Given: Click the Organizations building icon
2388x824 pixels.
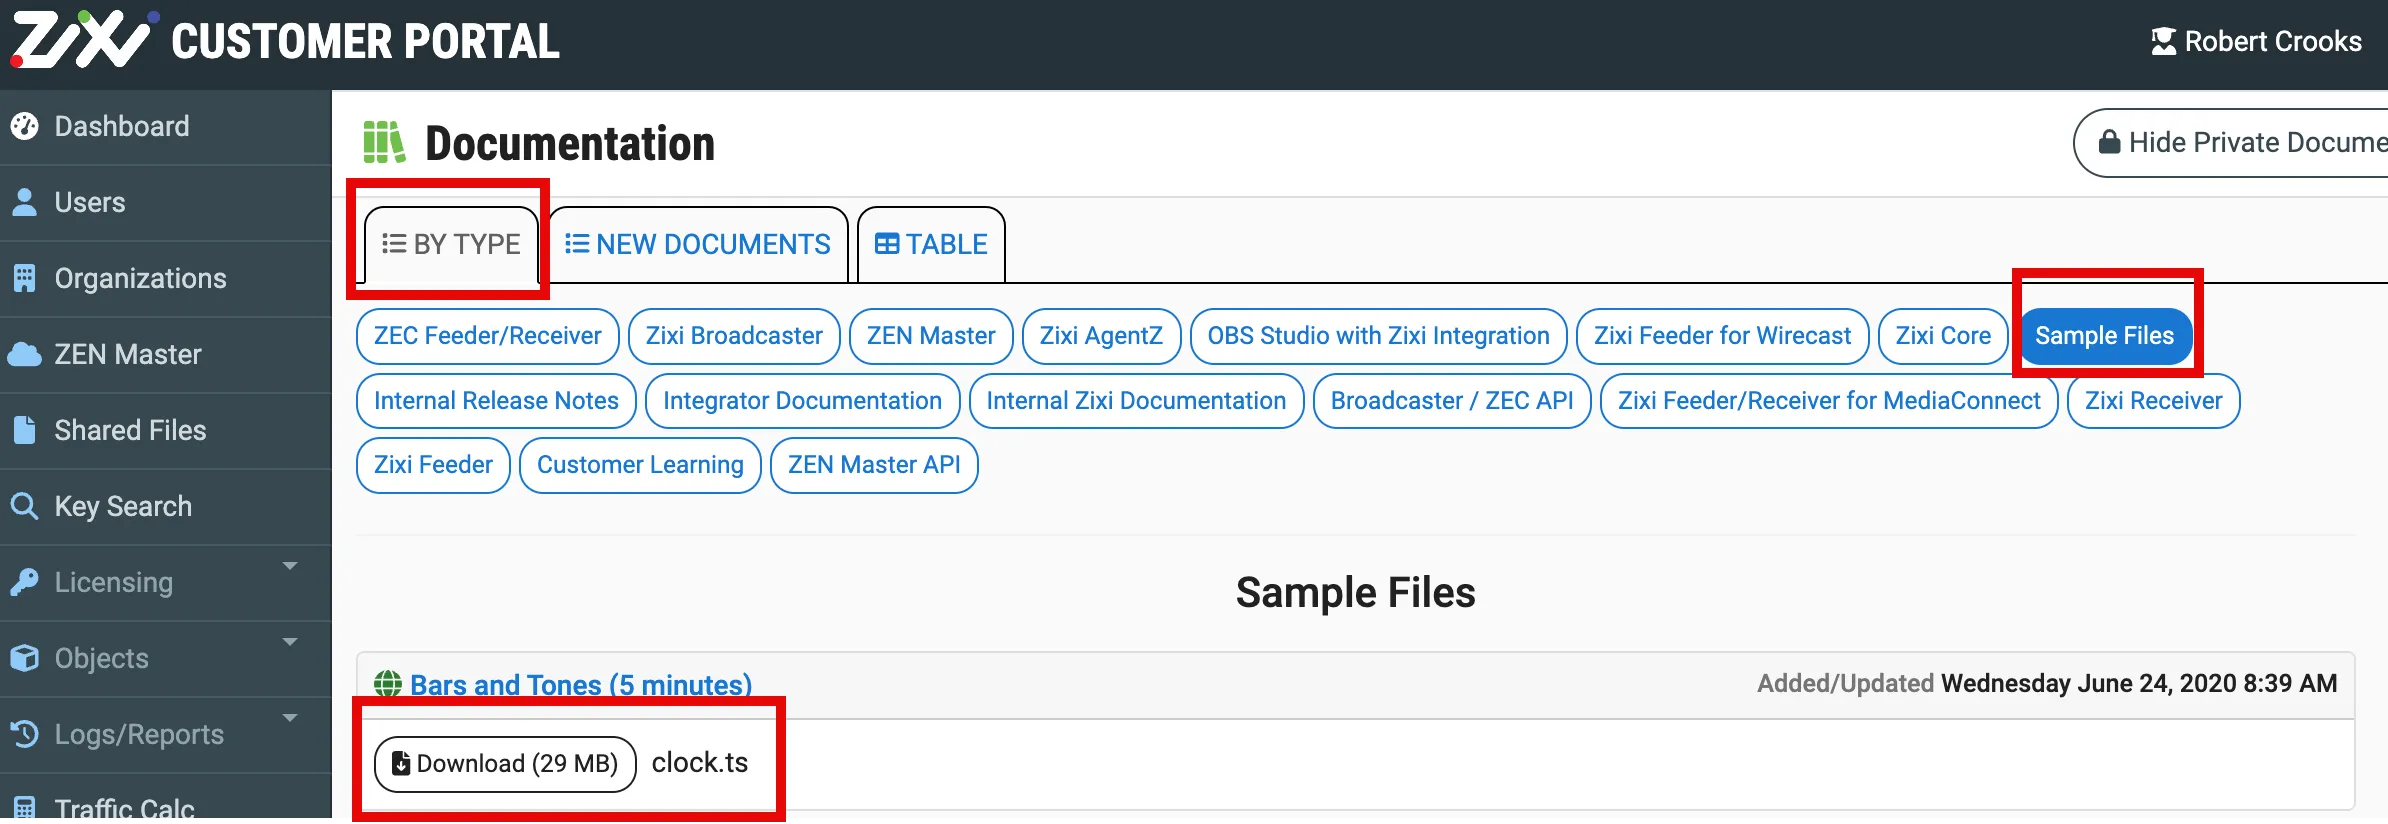Looking at the screenshot, I should [24, 278].
